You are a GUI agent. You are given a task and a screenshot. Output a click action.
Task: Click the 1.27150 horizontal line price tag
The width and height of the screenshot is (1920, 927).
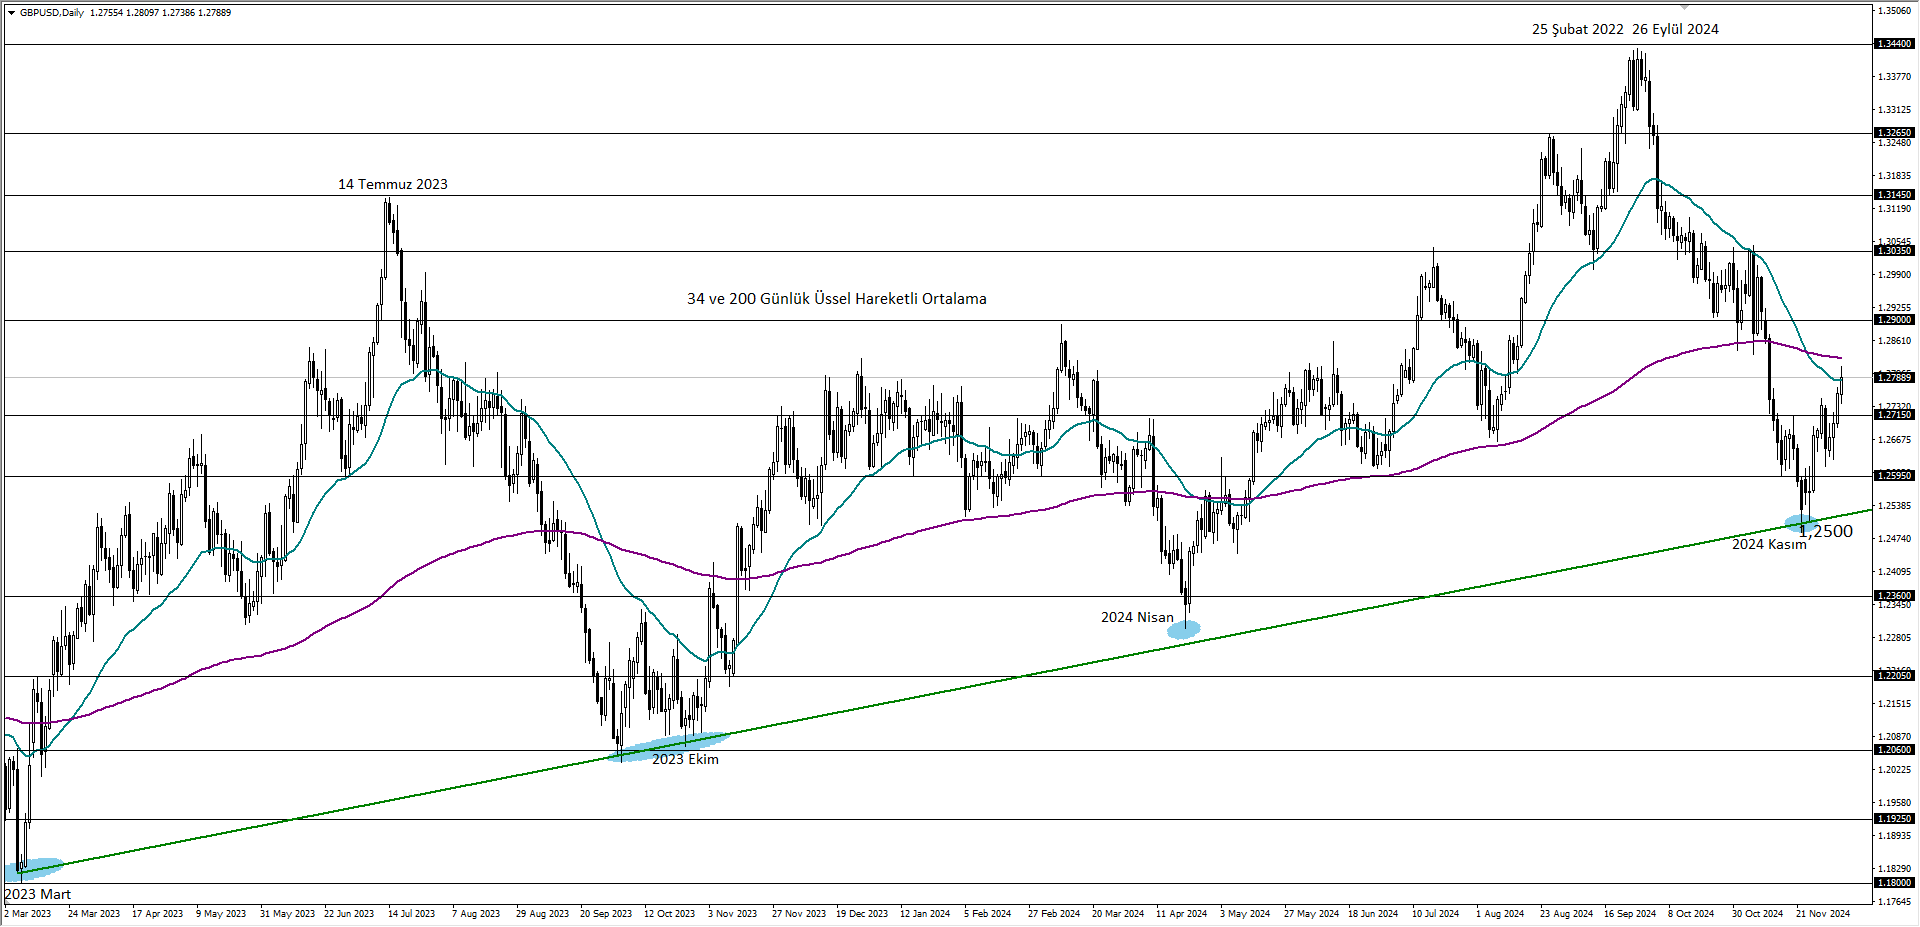point(1894,415)
